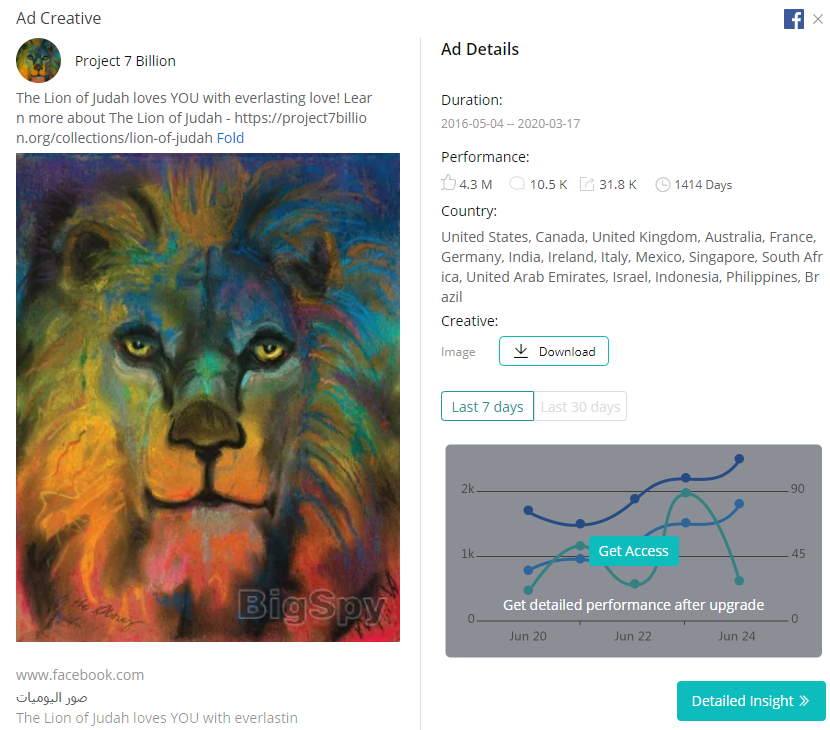Click the download arrow icon
The image size is (830, 730).
(x=521, y=351)
